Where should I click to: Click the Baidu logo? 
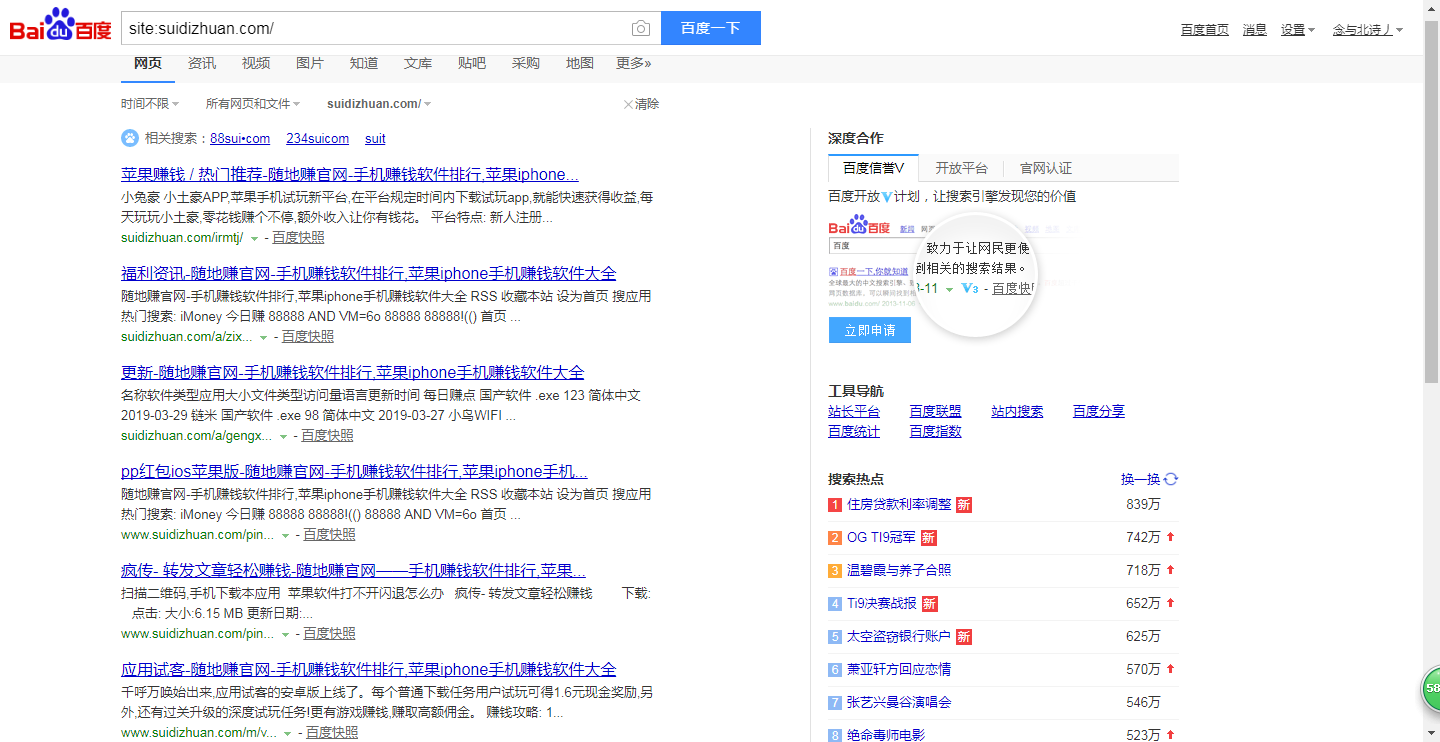61,26
